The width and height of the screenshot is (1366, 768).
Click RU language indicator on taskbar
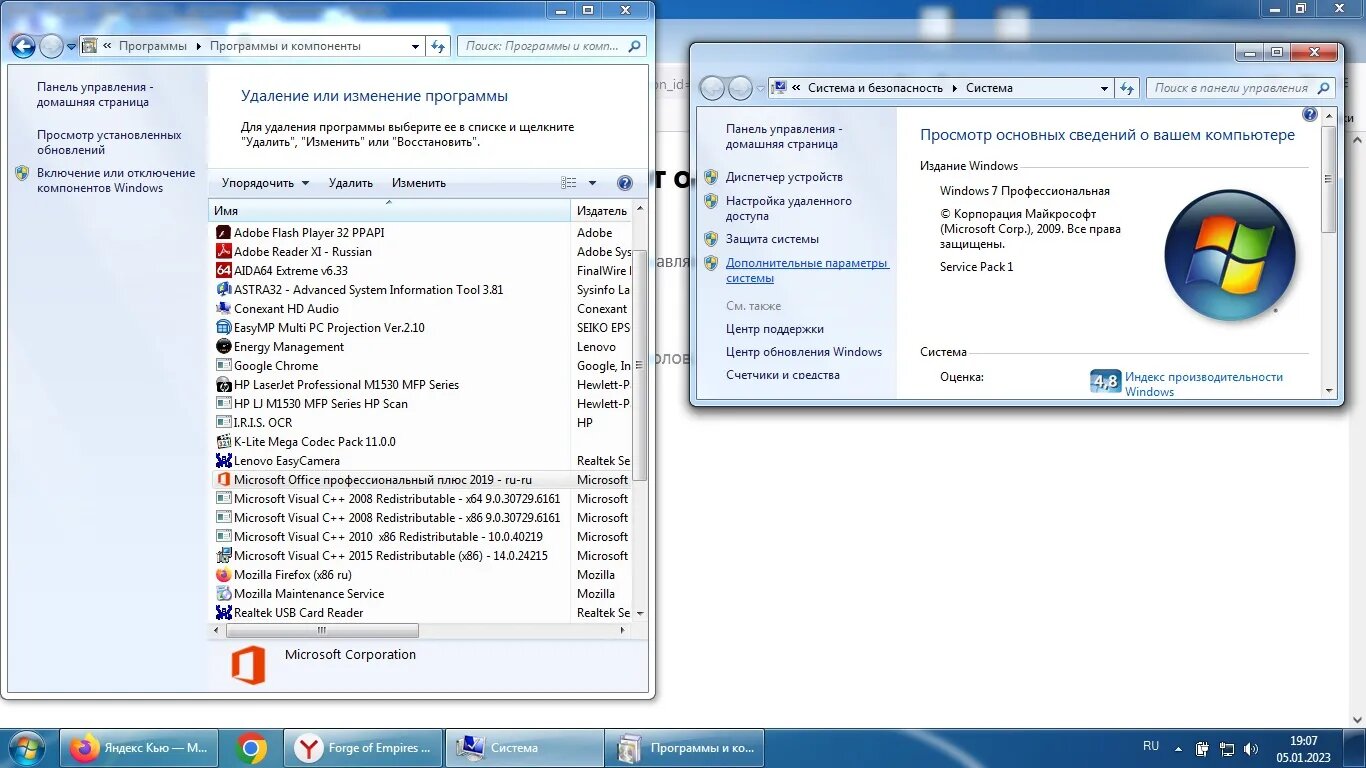[x=1151, y=746]
